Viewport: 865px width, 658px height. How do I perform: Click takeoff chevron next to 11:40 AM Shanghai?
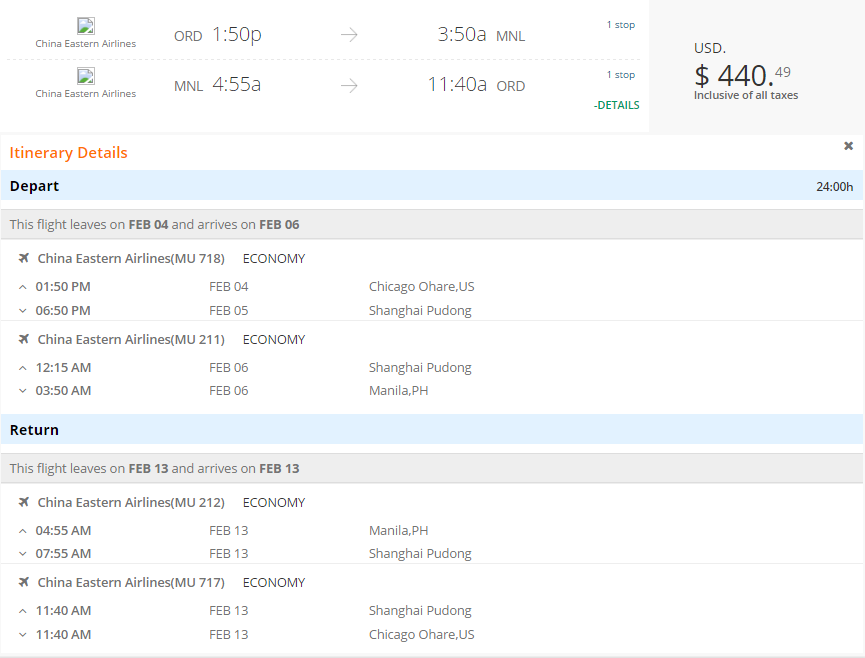click(x=23, y=611)
